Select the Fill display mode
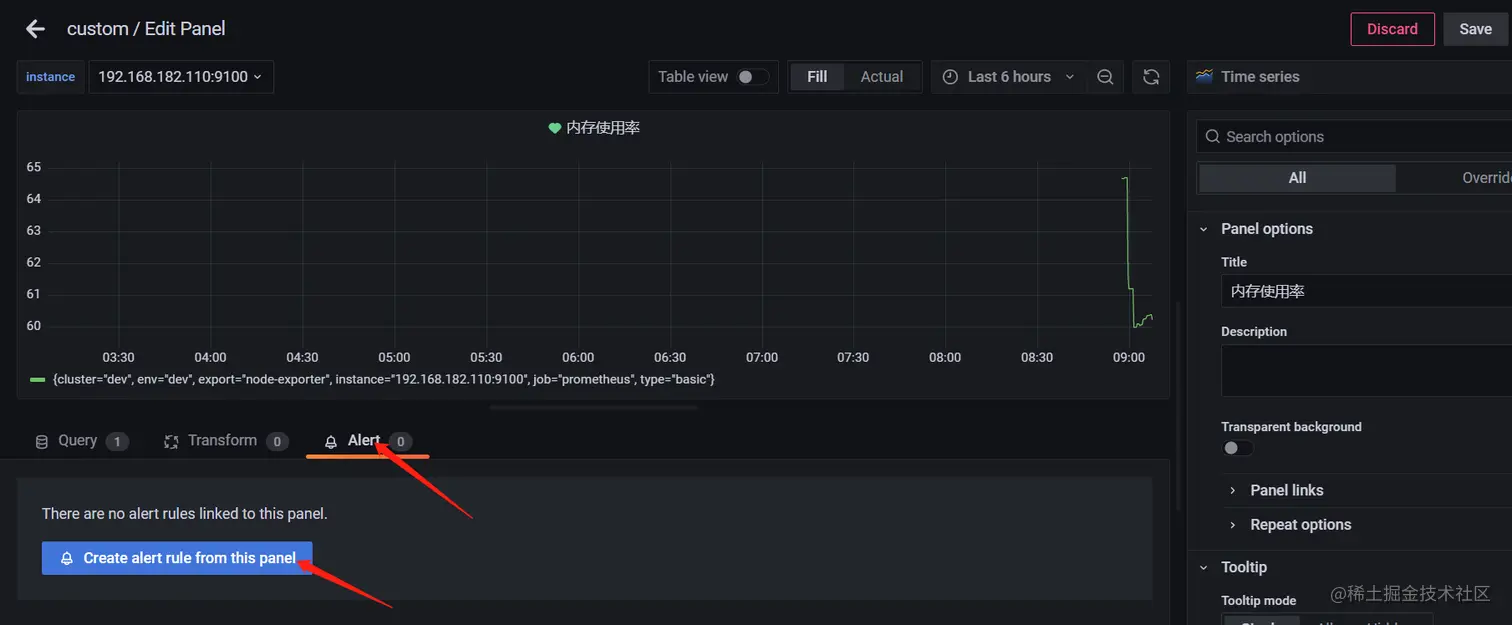1512x625 pixels. (x=817, y=77)
